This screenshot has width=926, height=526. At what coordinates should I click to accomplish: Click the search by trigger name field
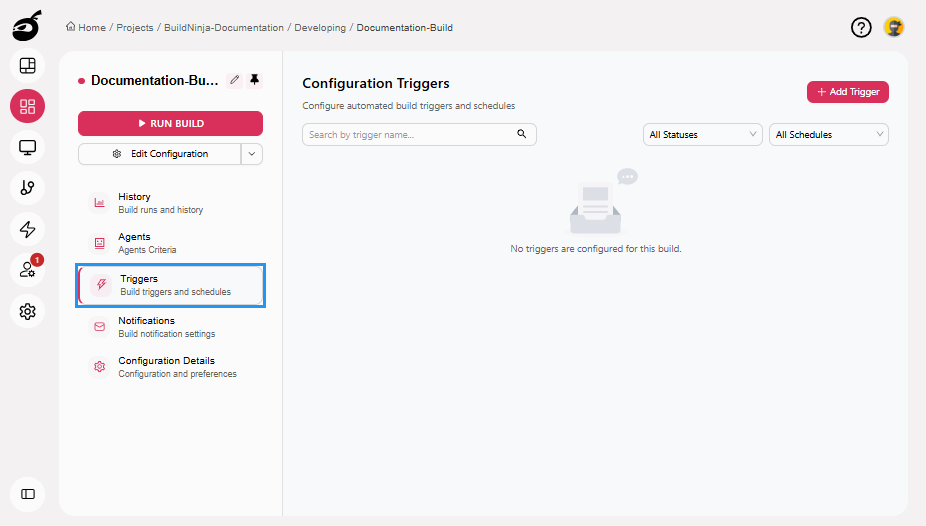coord(410,135)
